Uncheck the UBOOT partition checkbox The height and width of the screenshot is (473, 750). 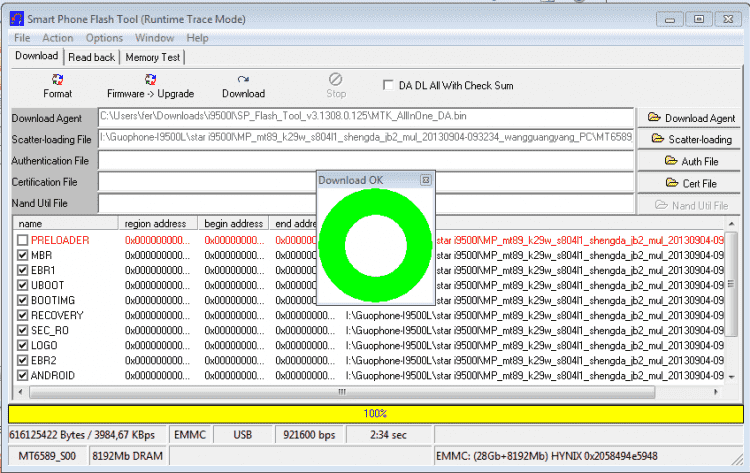(x=22, y=285)
